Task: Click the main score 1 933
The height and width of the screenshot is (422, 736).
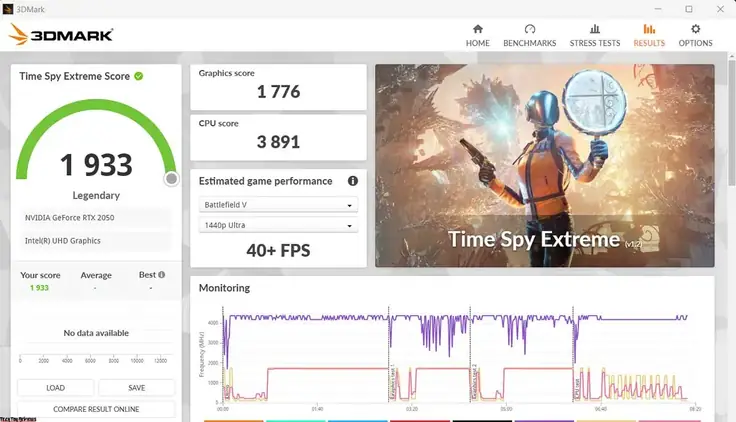Action: click(x=96, y=165)
